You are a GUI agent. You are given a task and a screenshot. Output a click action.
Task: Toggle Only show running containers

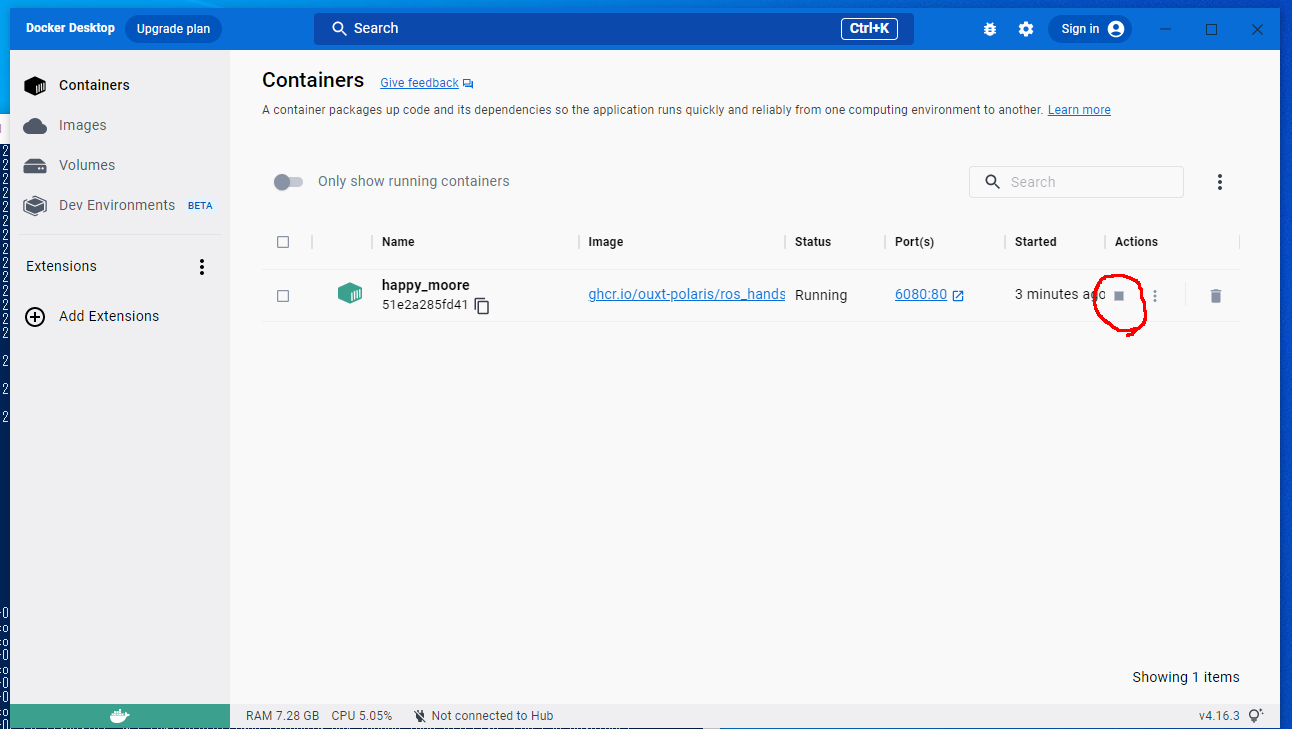click(x=288, y=182)
